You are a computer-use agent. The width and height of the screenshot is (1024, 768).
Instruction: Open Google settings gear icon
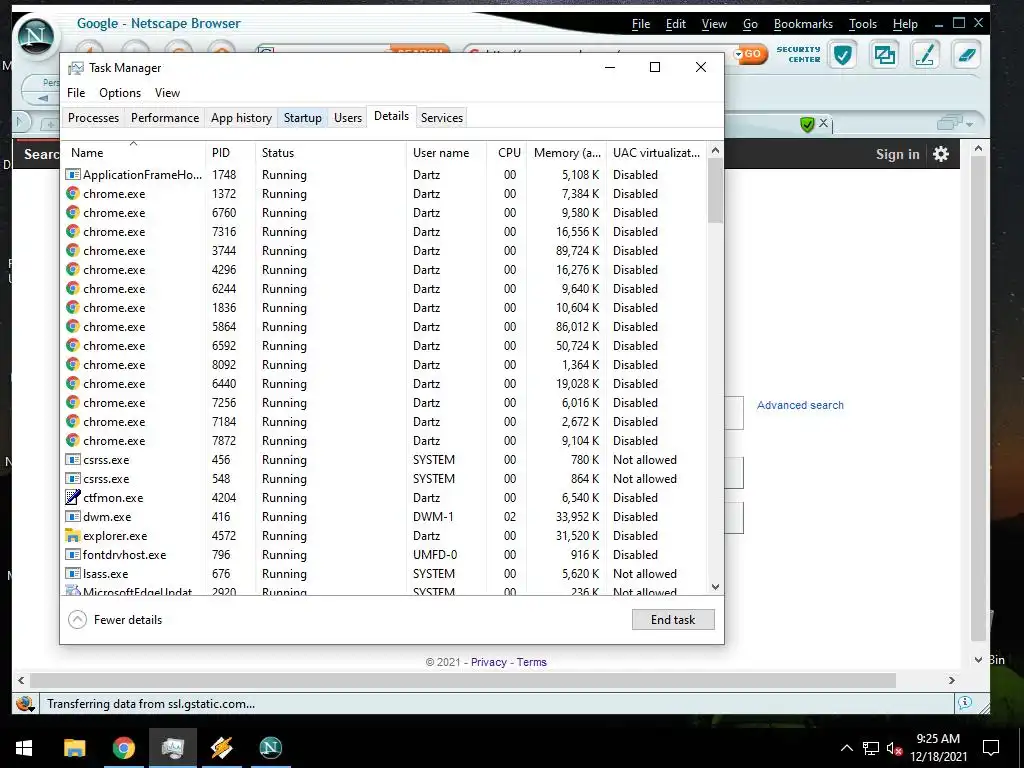940,154
